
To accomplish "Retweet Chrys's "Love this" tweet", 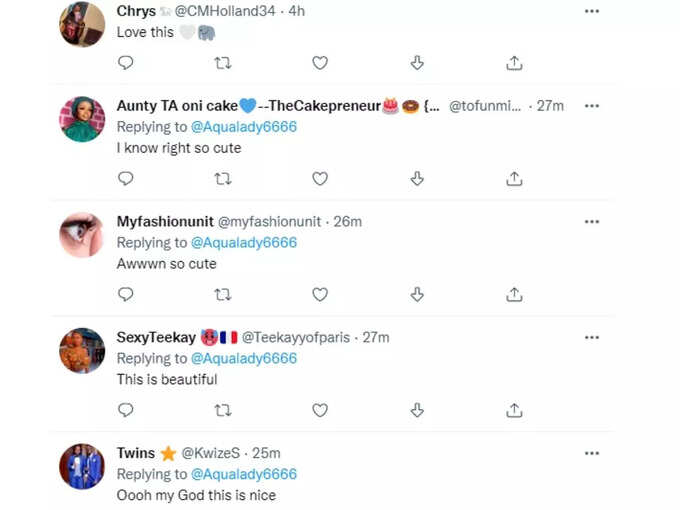I will pyautogui.click(x=223, y=63).
